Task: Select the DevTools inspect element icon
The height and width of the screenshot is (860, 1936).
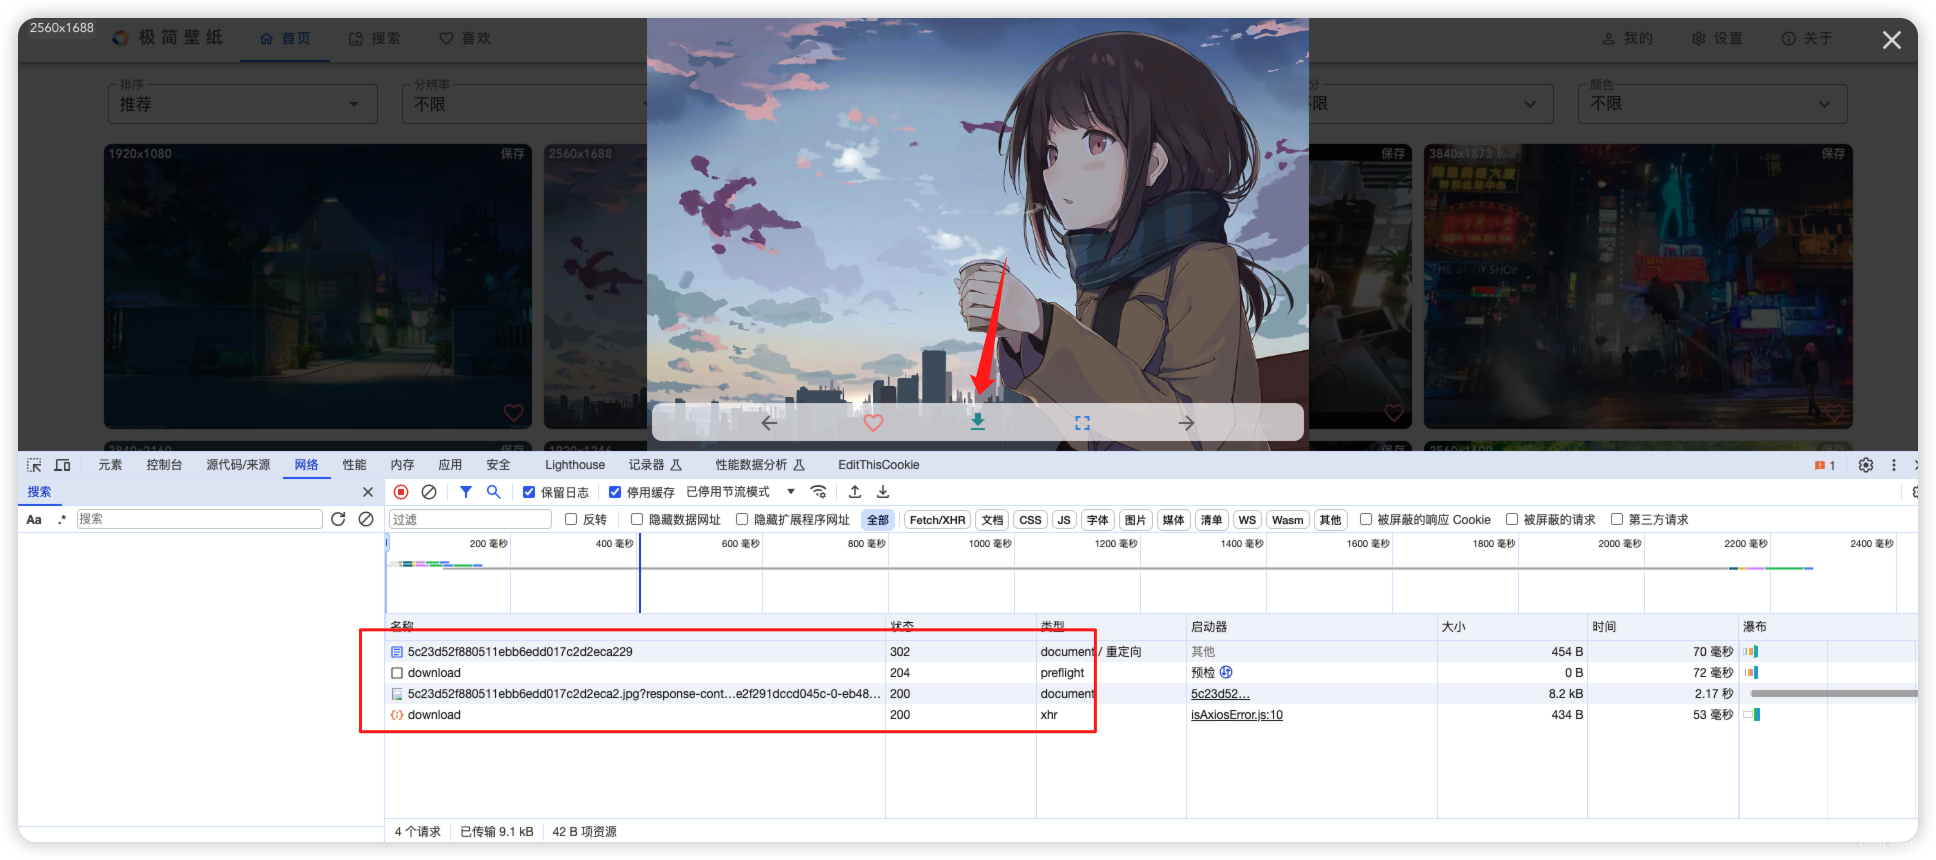Action: (x=34, y=465)
